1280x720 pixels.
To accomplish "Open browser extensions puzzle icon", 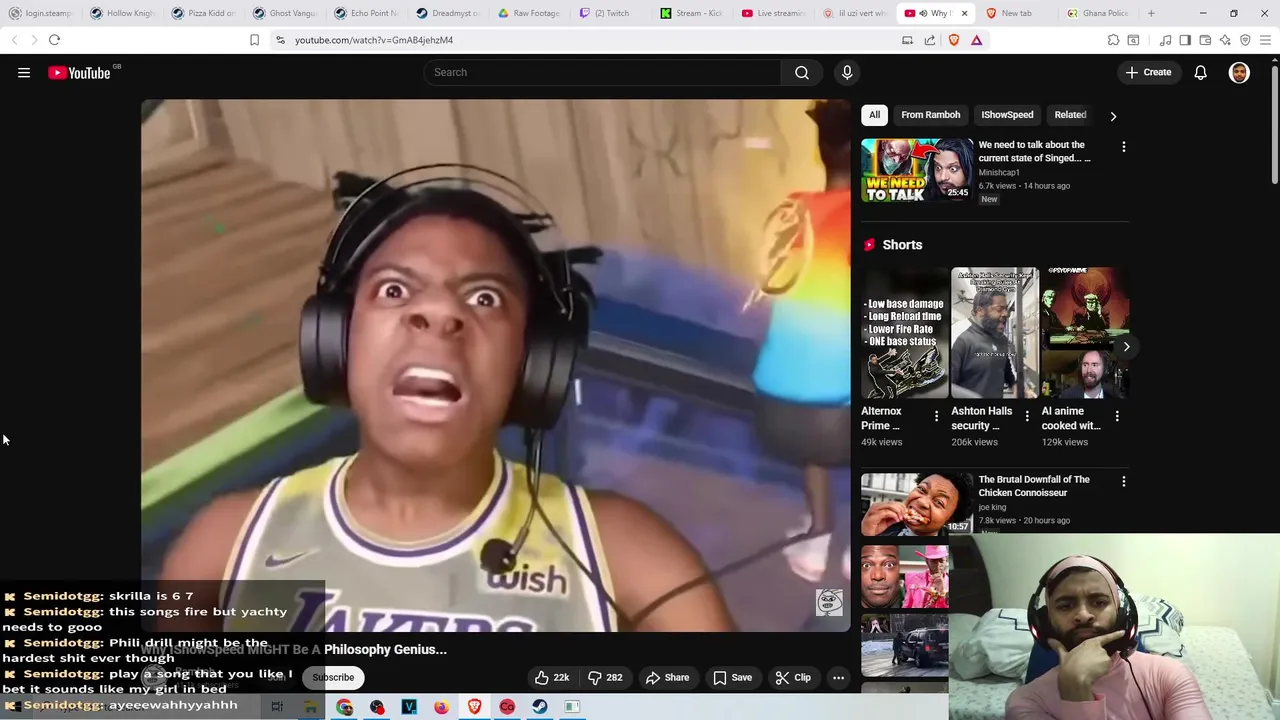I will (1113, 40).
